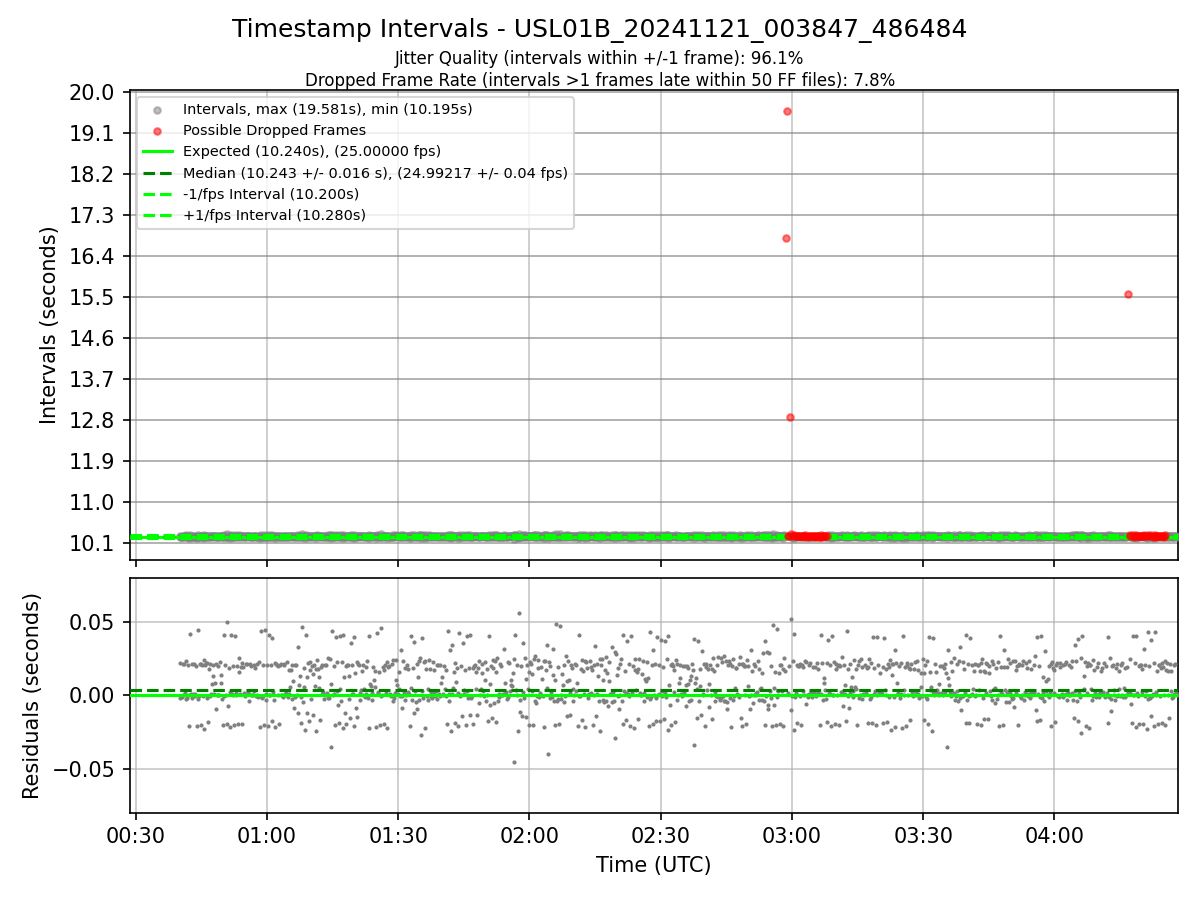The image size is (1200, 900).
Task: Click legend entry '+1/fps Interval (10.280s)'
Action: [x=273, y=215]
